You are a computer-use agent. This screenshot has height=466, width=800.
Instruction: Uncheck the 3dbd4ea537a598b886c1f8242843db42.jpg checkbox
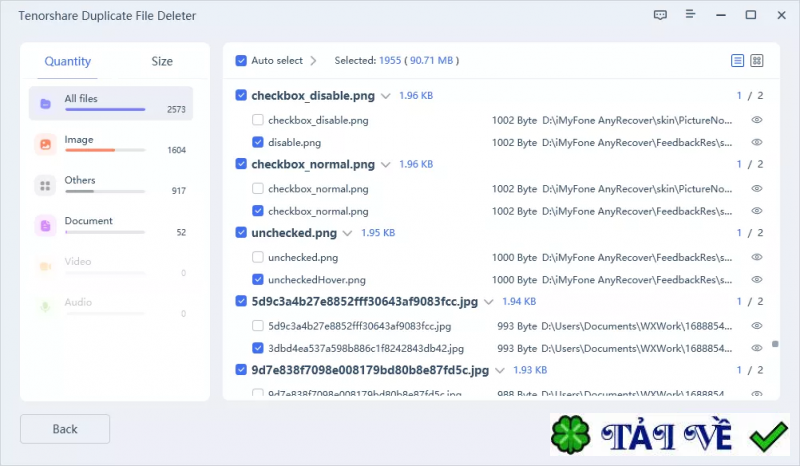point(258,348)
